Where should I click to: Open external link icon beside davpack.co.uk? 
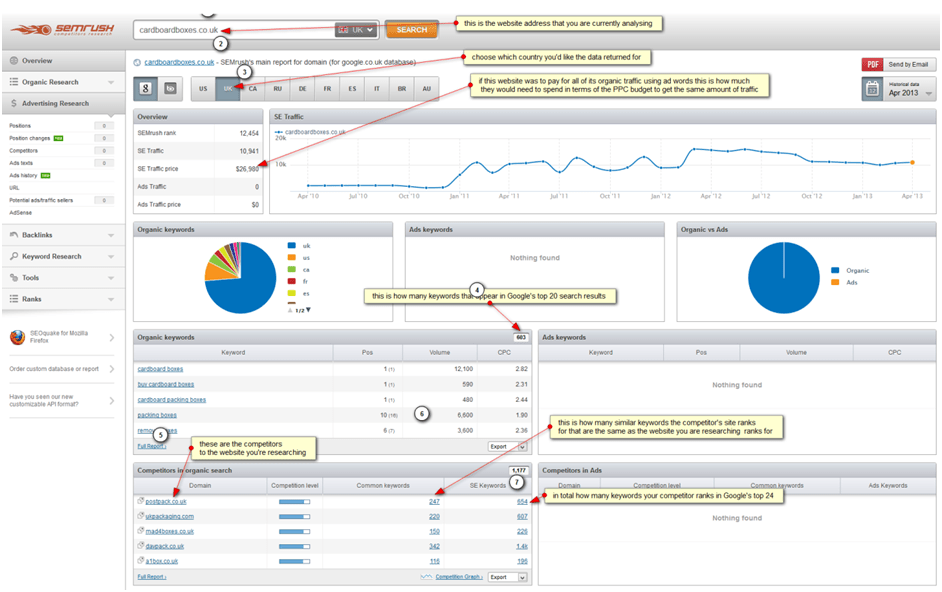point(141,546)
